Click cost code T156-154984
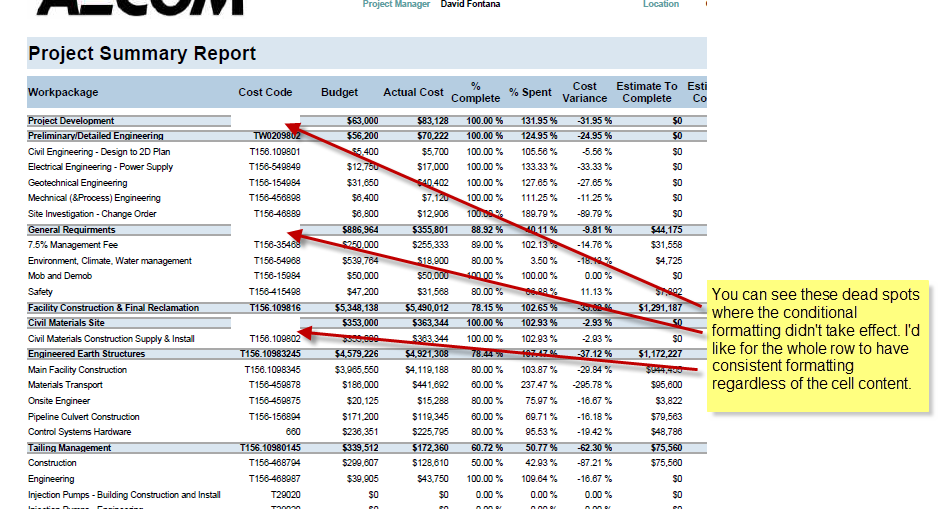This screenshot has height=509, width=947. (x=275, y=182)
